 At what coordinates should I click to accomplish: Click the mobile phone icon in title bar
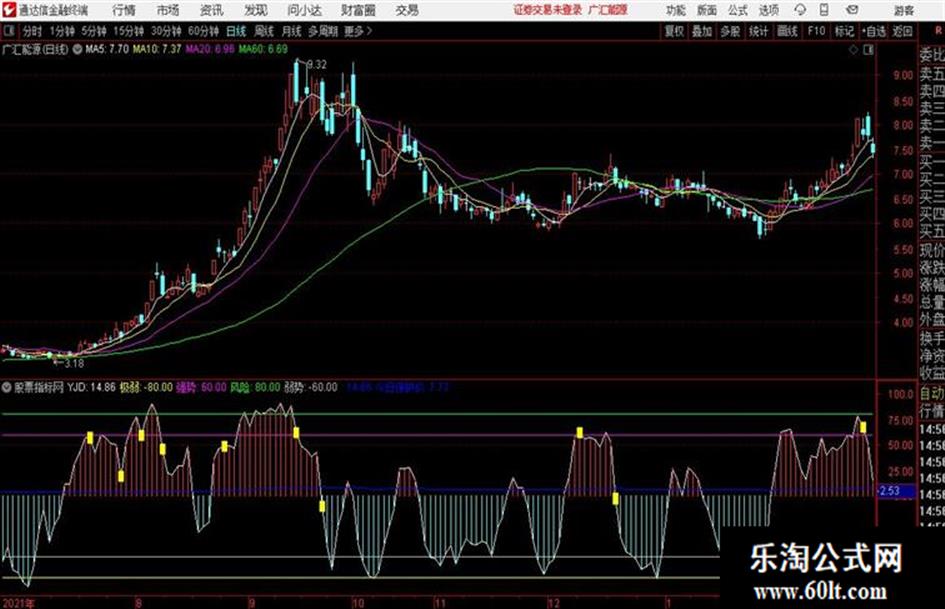(824, 10)
